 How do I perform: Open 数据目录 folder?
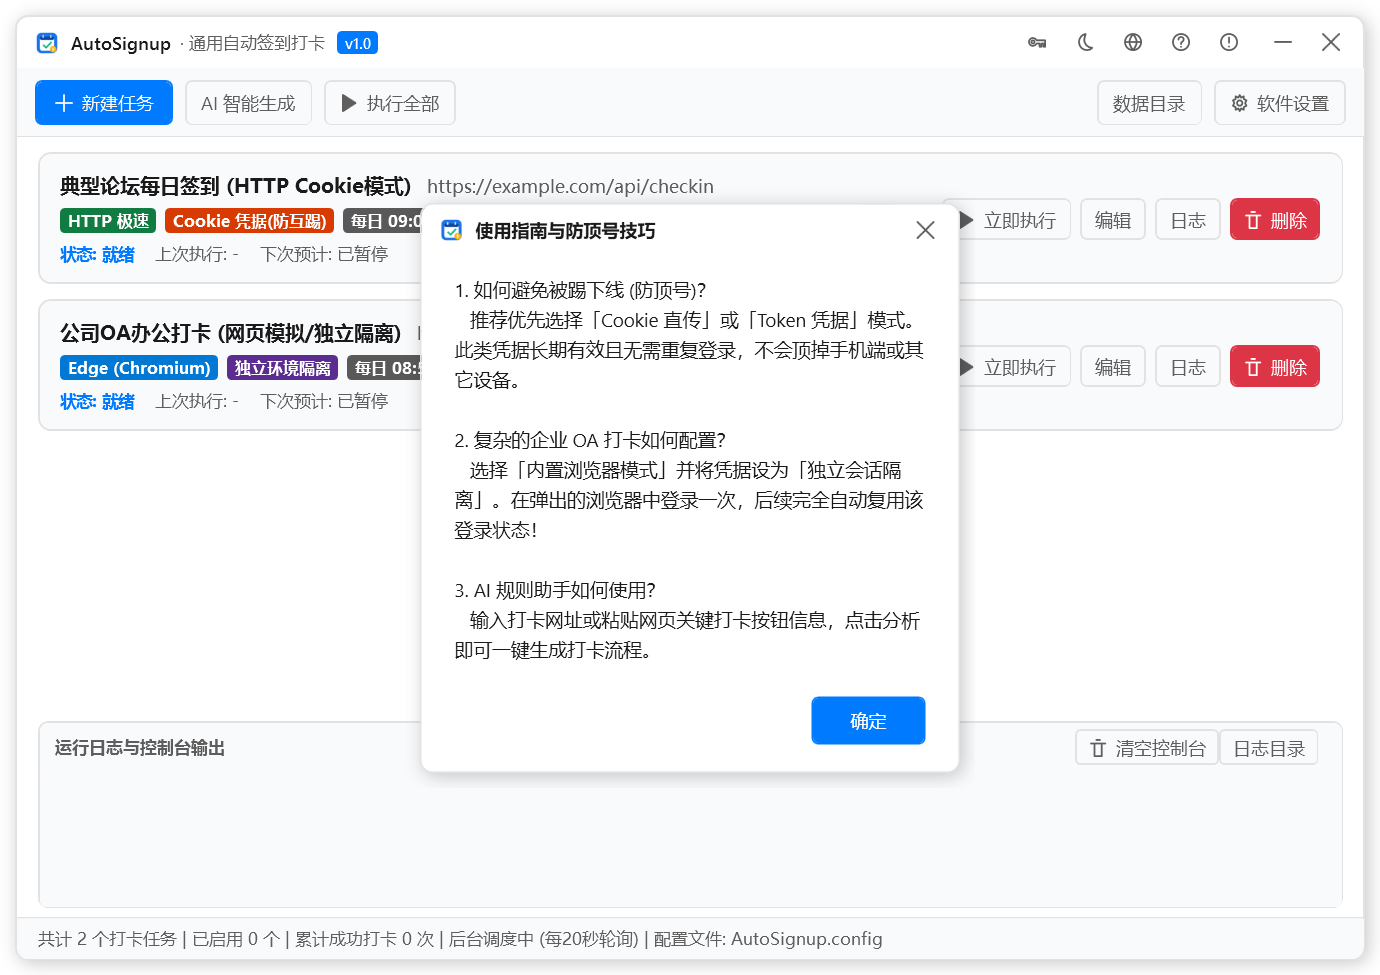(1149, 103)
